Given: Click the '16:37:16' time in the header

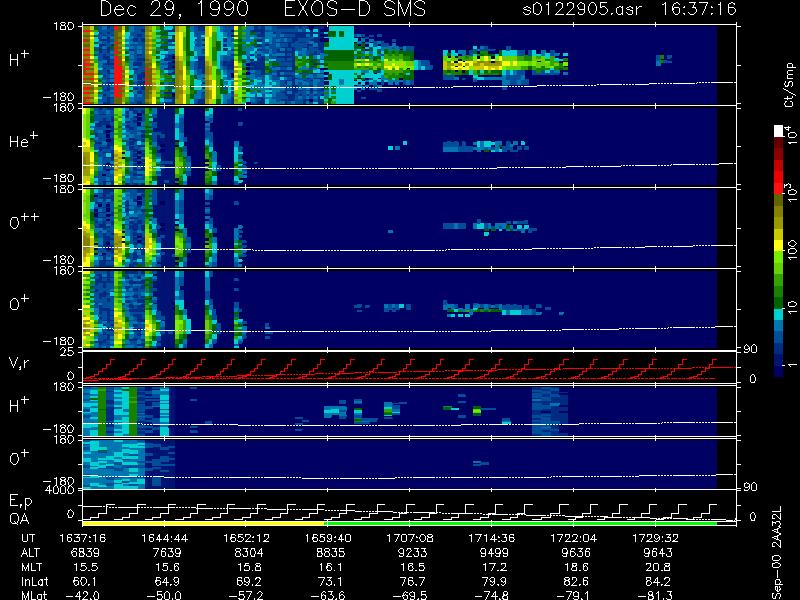Looking at the screenshot, I should click(x=698, y=9).
